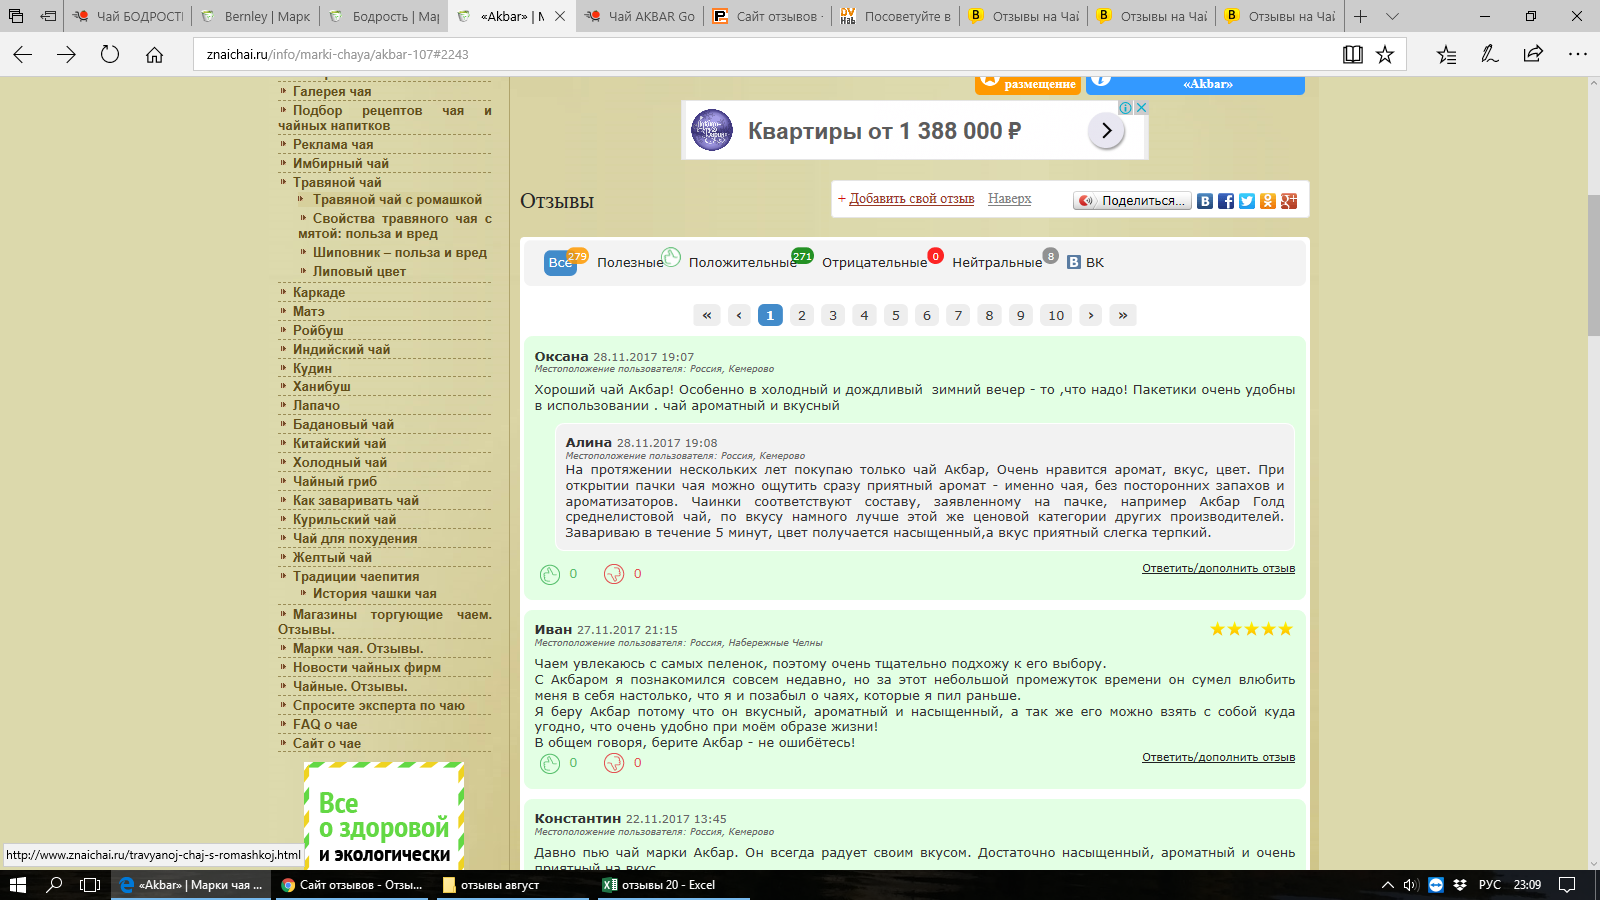1600x900 pixels.
Task: Share review on VKontakte icon
Action: (x=1205, y=201)
